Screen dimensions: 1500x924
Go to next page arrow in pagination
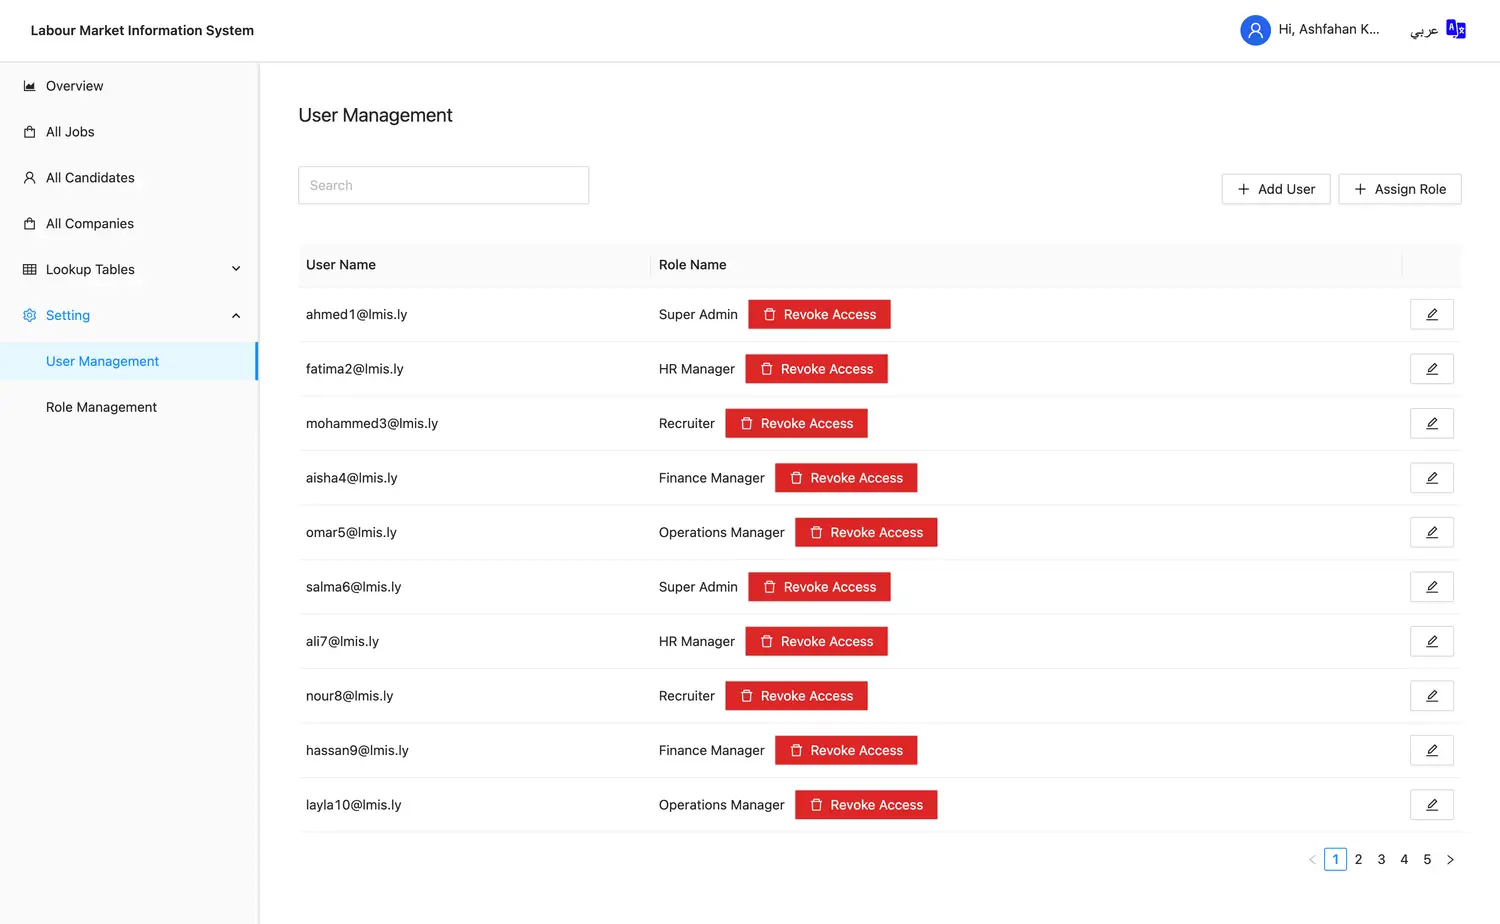pos(1450,860)
